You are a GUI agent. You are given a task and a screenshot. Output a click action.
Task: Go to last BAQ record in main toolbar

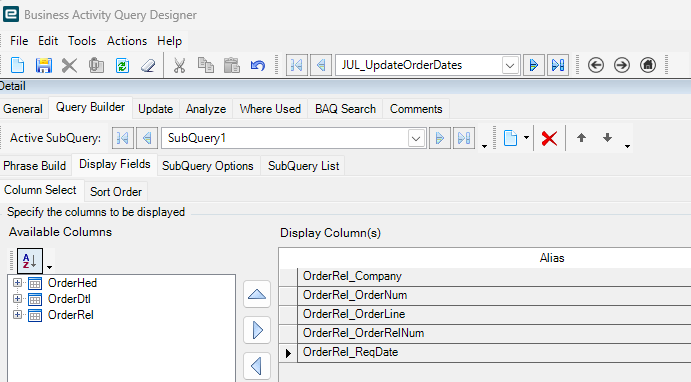point(557,65)
